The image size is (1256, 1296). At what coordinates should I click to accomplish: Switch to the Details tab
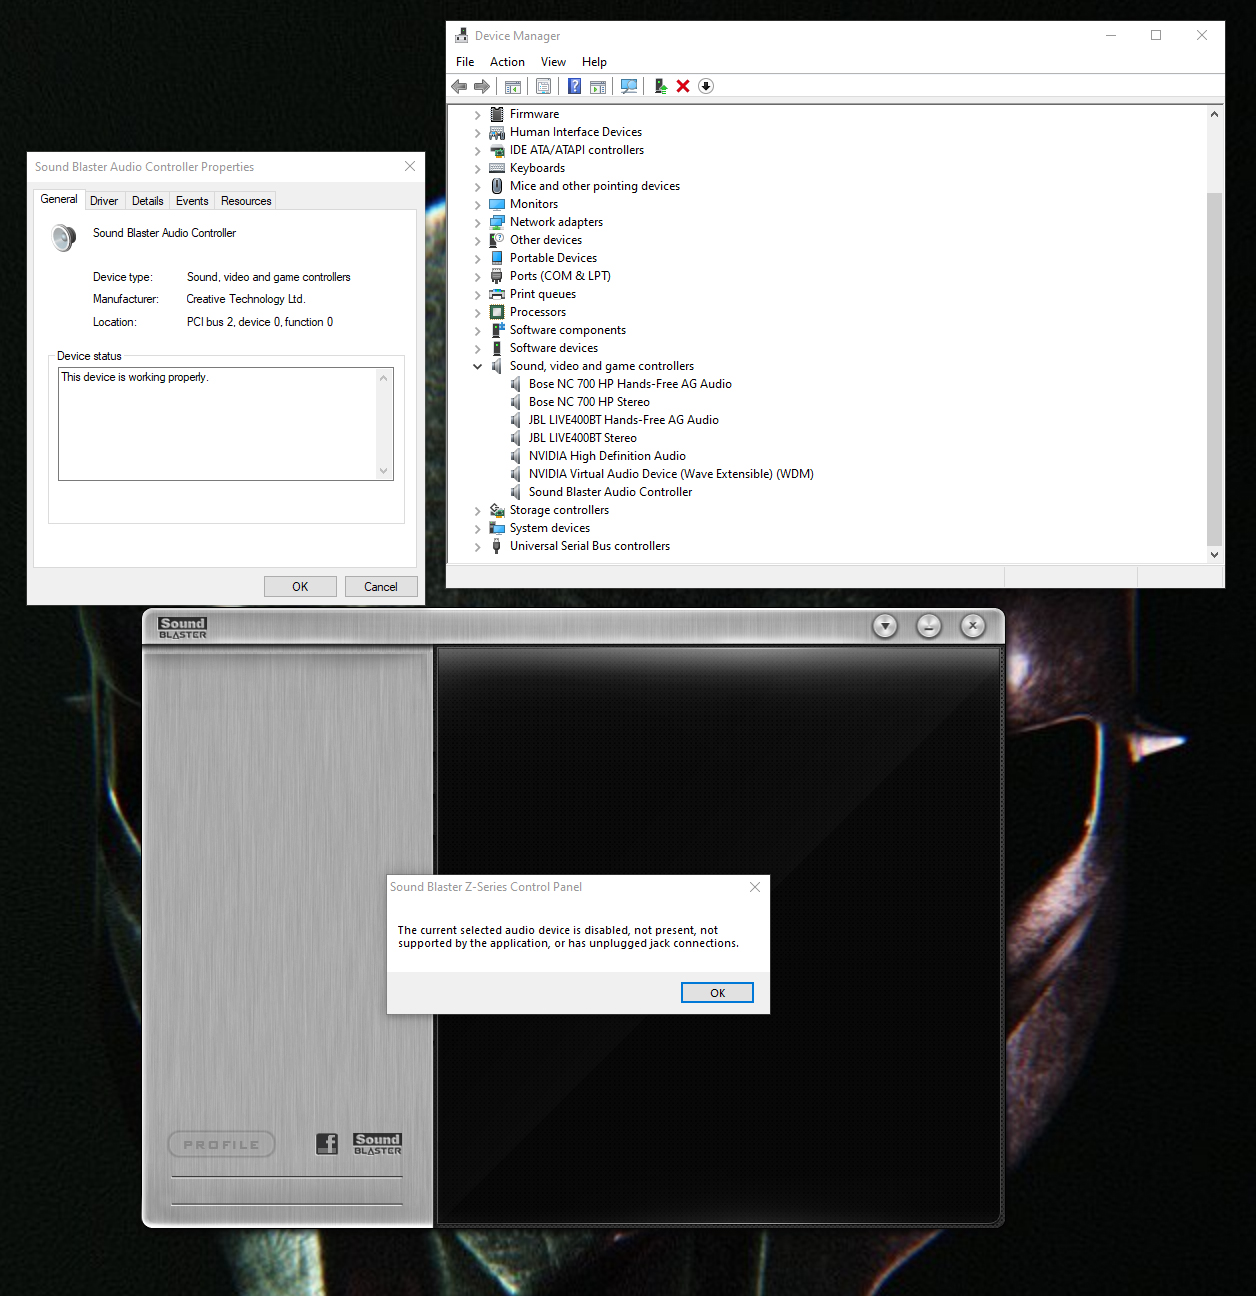(147, 201)
